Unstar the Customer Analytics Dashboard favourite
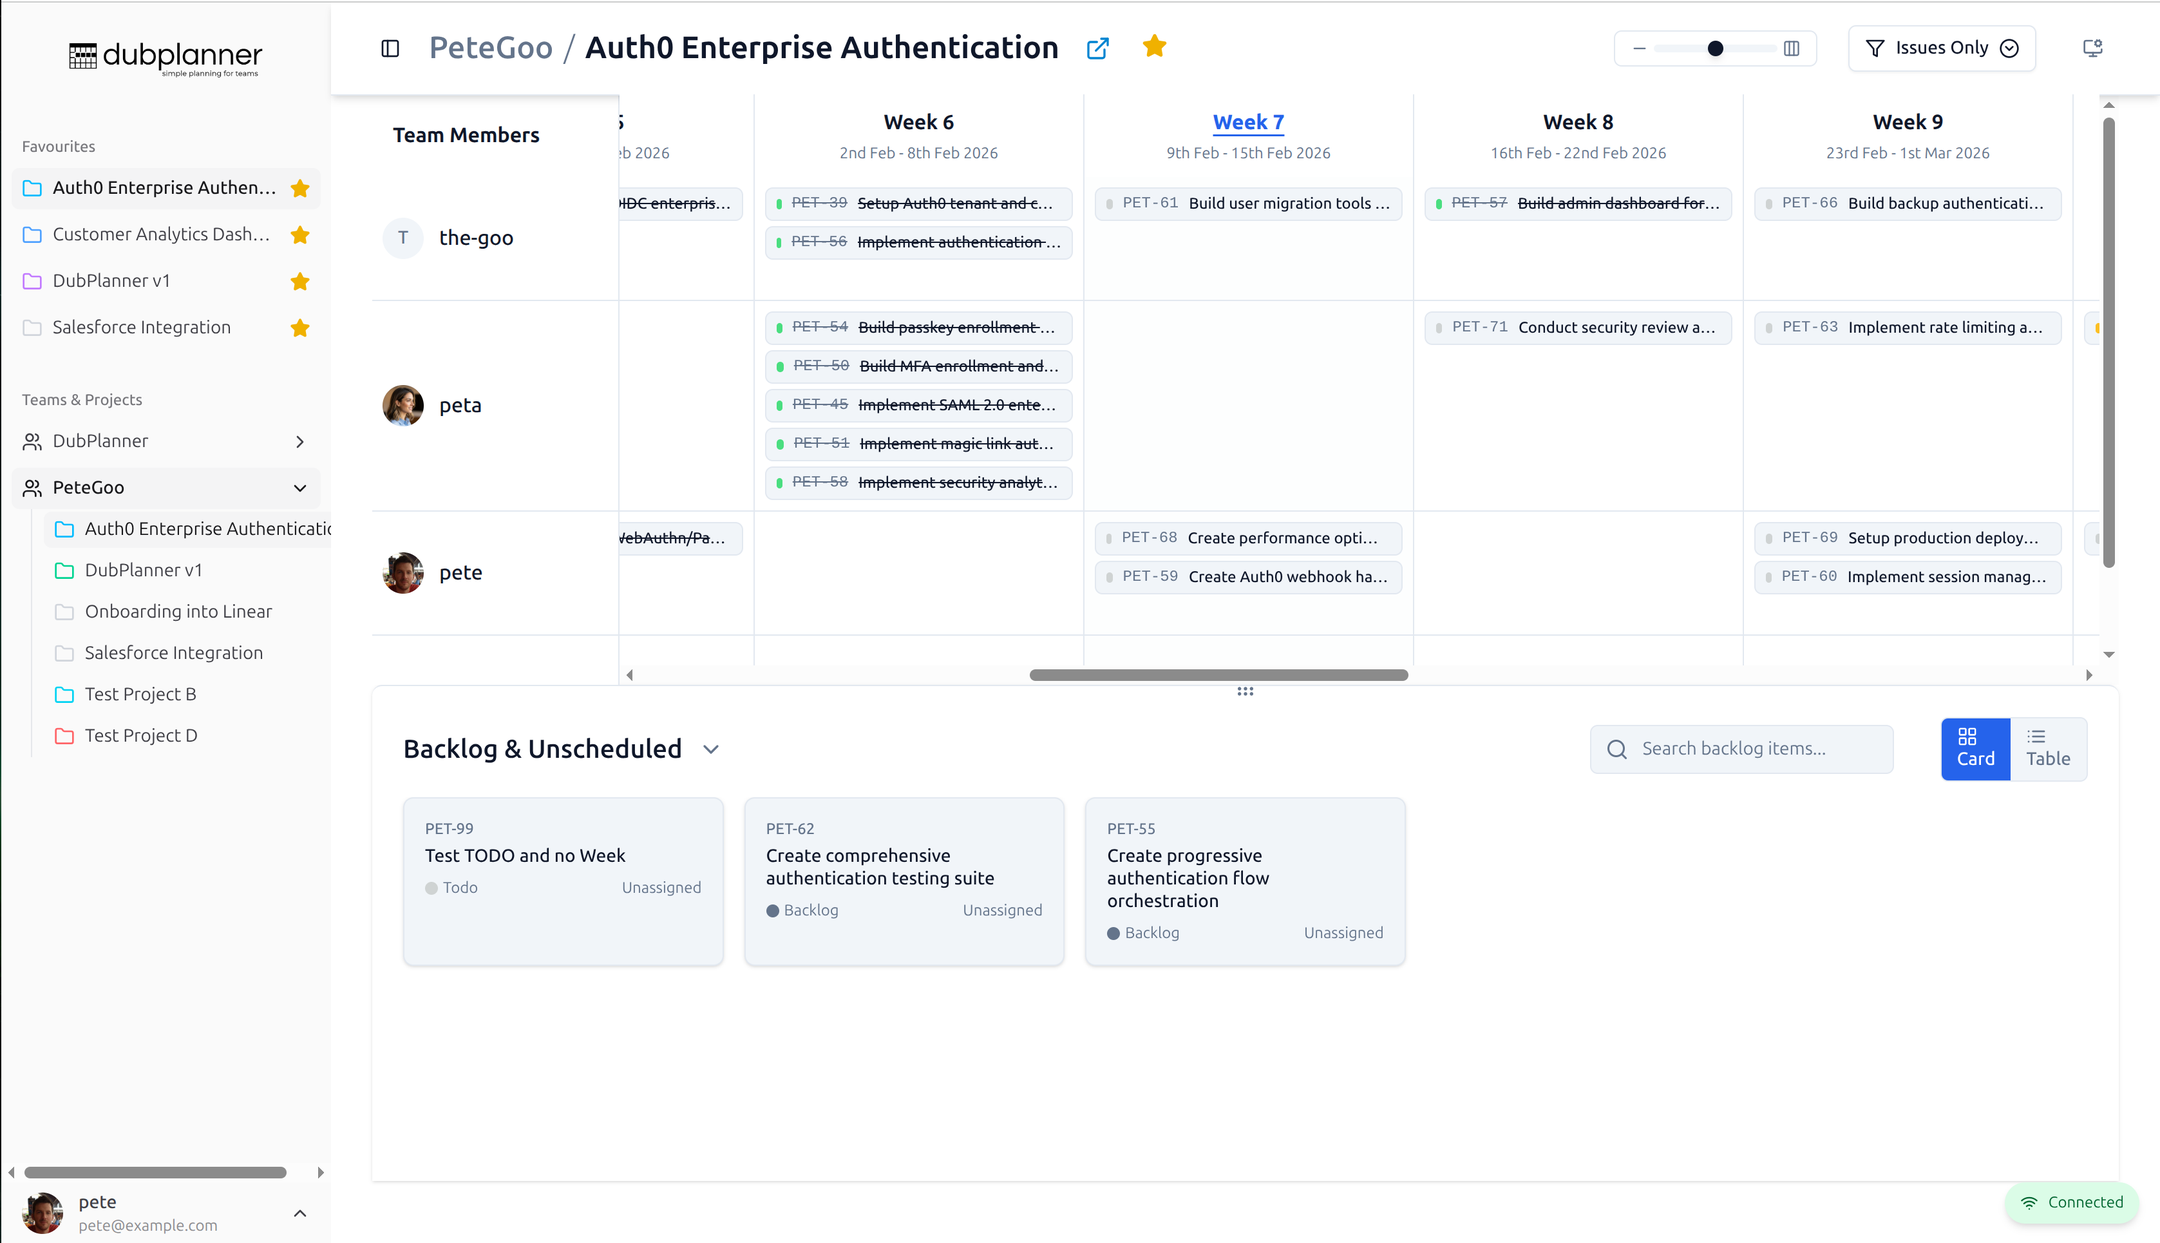The height and width of the screenshot is (1243, 2160). pyautogui.click(x=300, y=235)
